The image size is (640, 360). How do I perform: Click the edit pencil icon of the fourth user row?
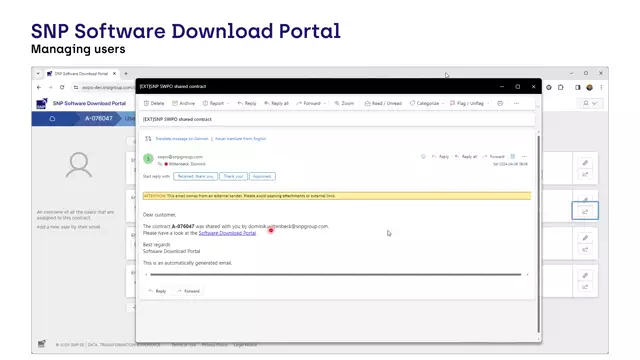tap(585, 276)
